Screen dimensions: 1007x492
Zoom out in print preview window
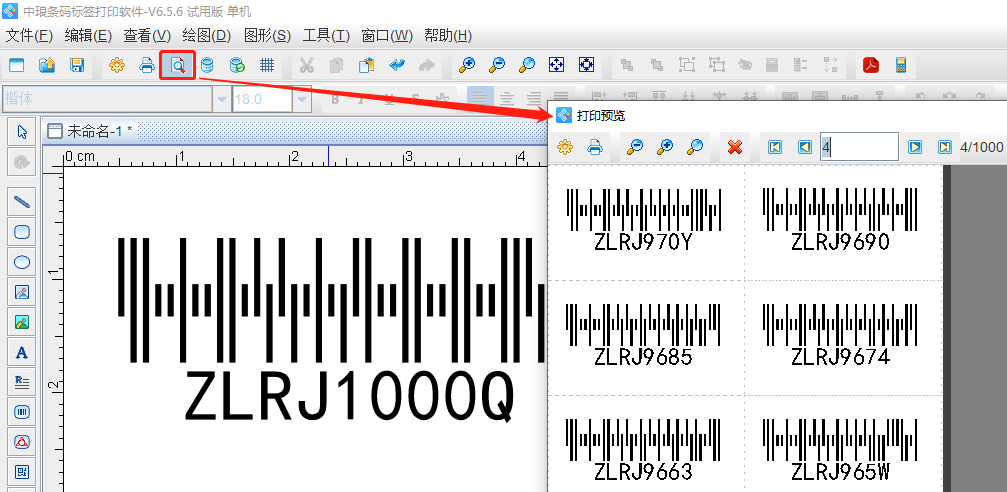pos(635,147)
